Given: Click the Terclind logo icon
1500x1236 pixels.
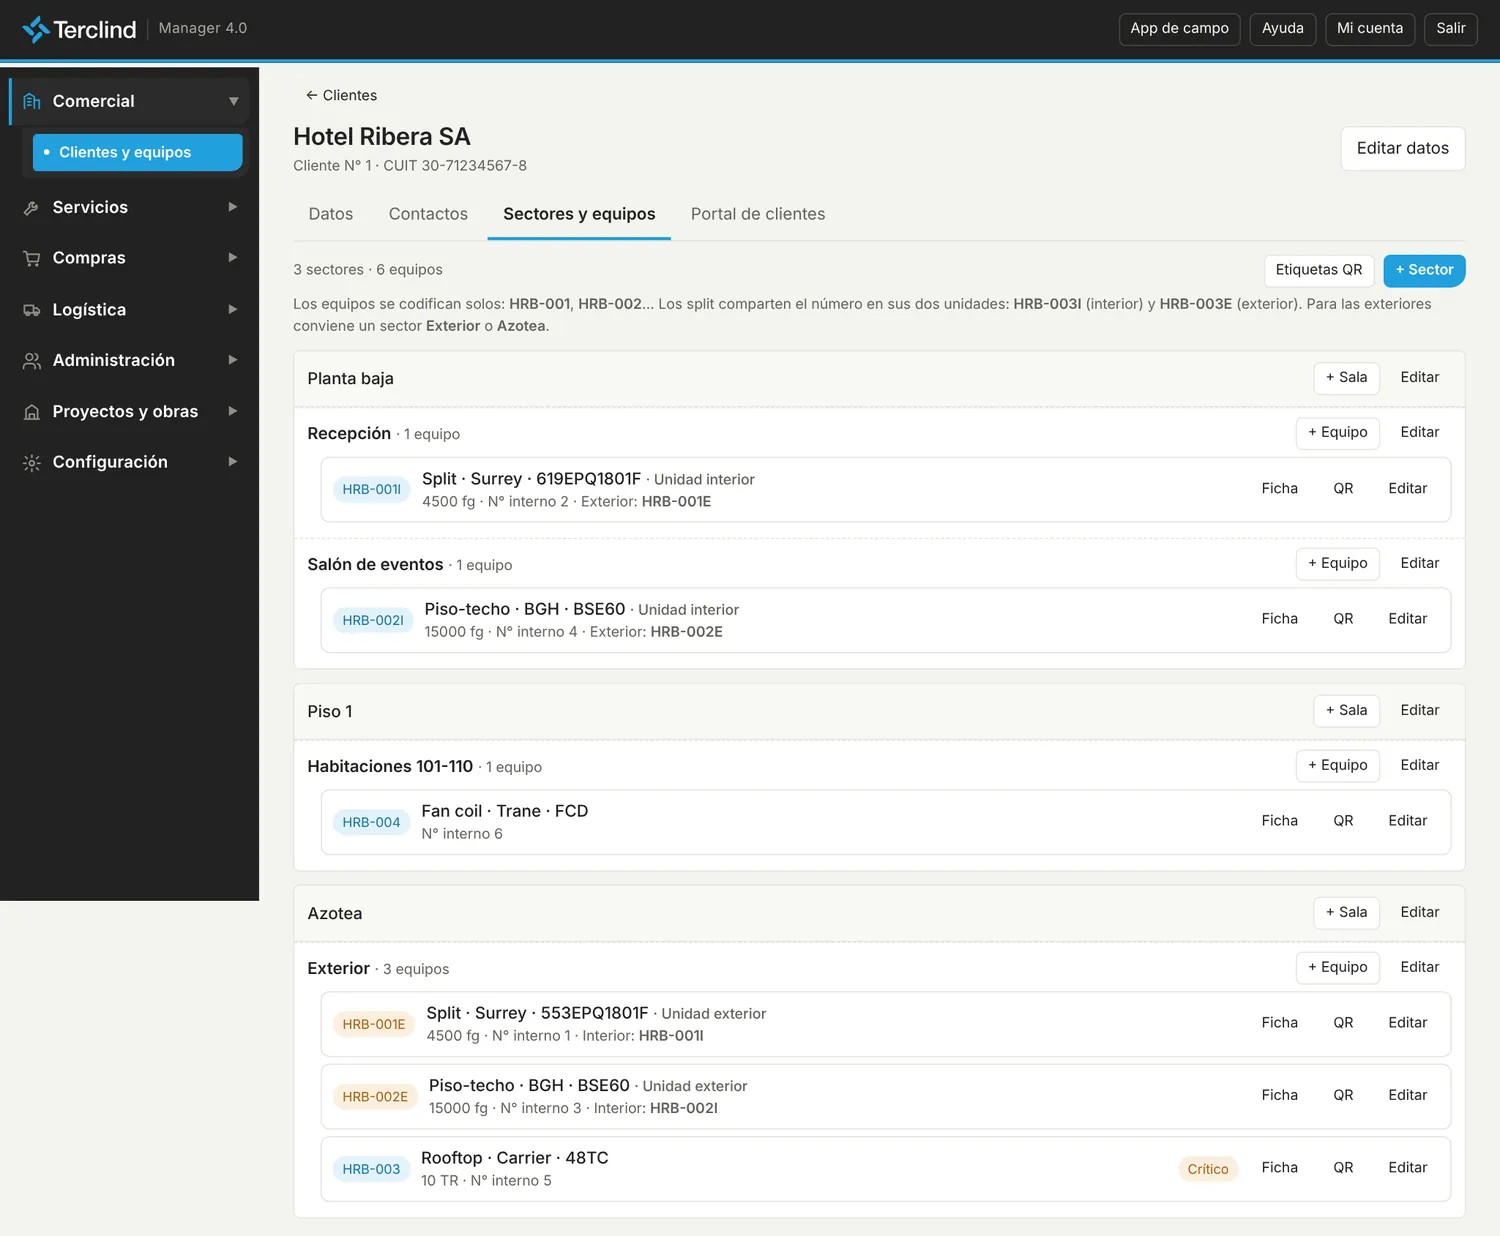Looking at the screenshot, I should click(36, 29).
